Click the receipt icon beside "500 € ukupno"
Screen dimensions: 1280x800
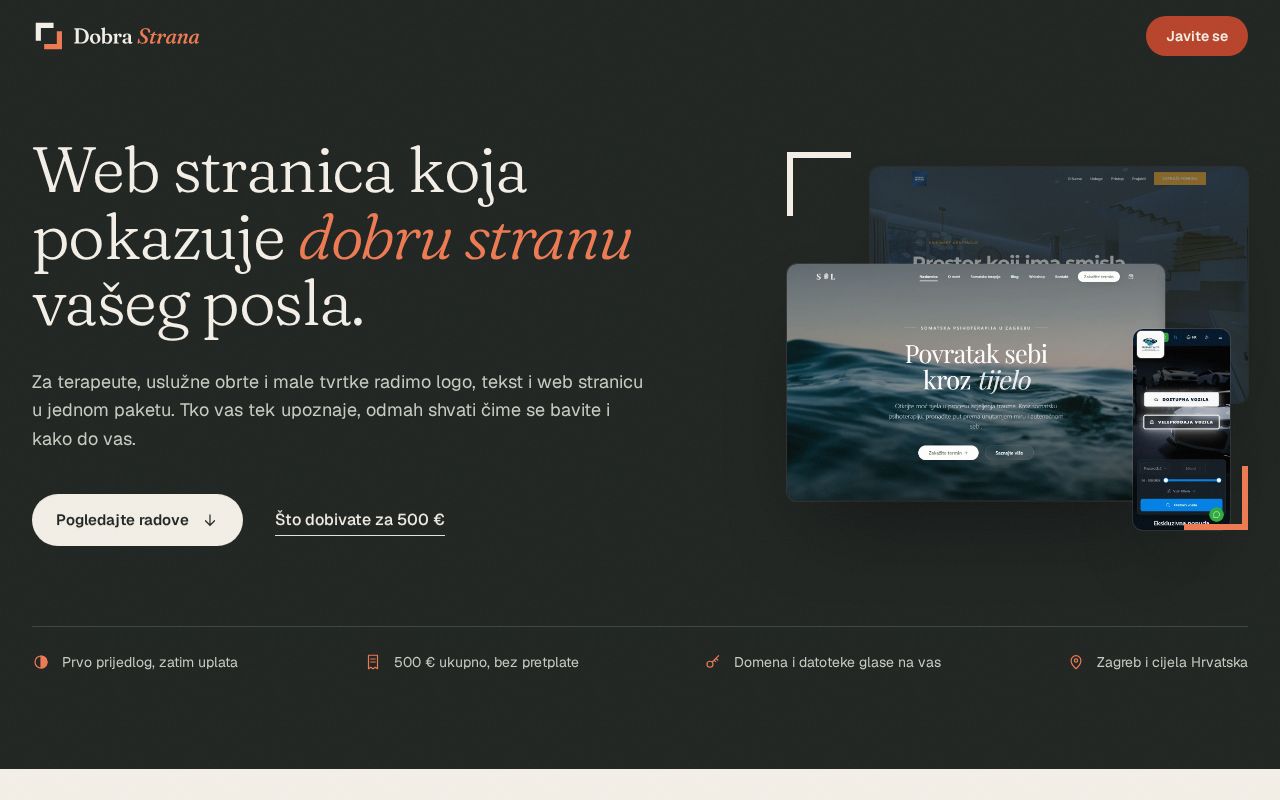pyautogui.click(x=373, y=662)
